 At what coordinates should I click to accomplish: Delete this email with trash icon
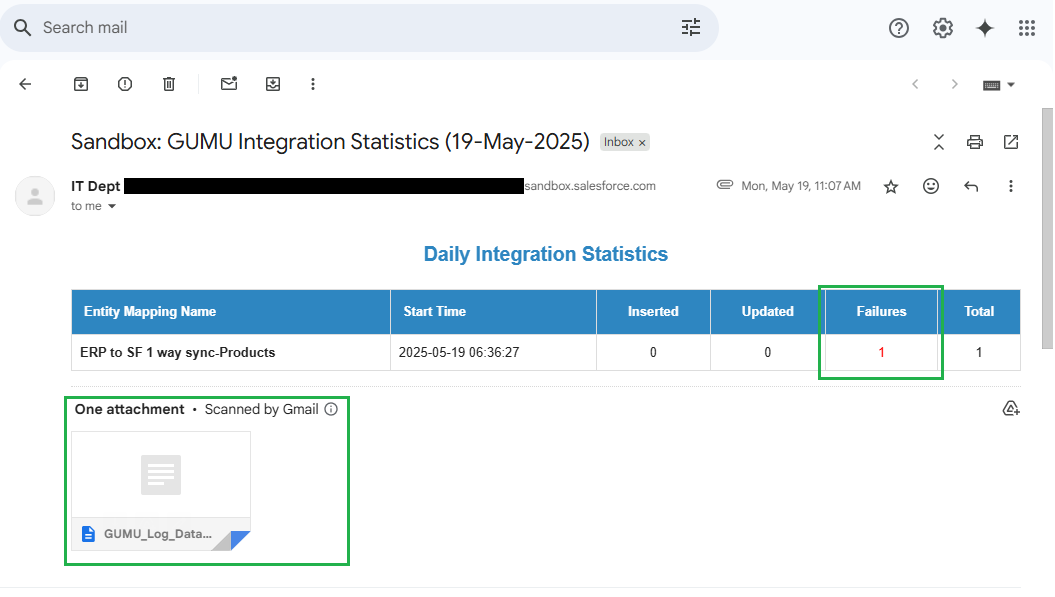(x=169, y=84)
